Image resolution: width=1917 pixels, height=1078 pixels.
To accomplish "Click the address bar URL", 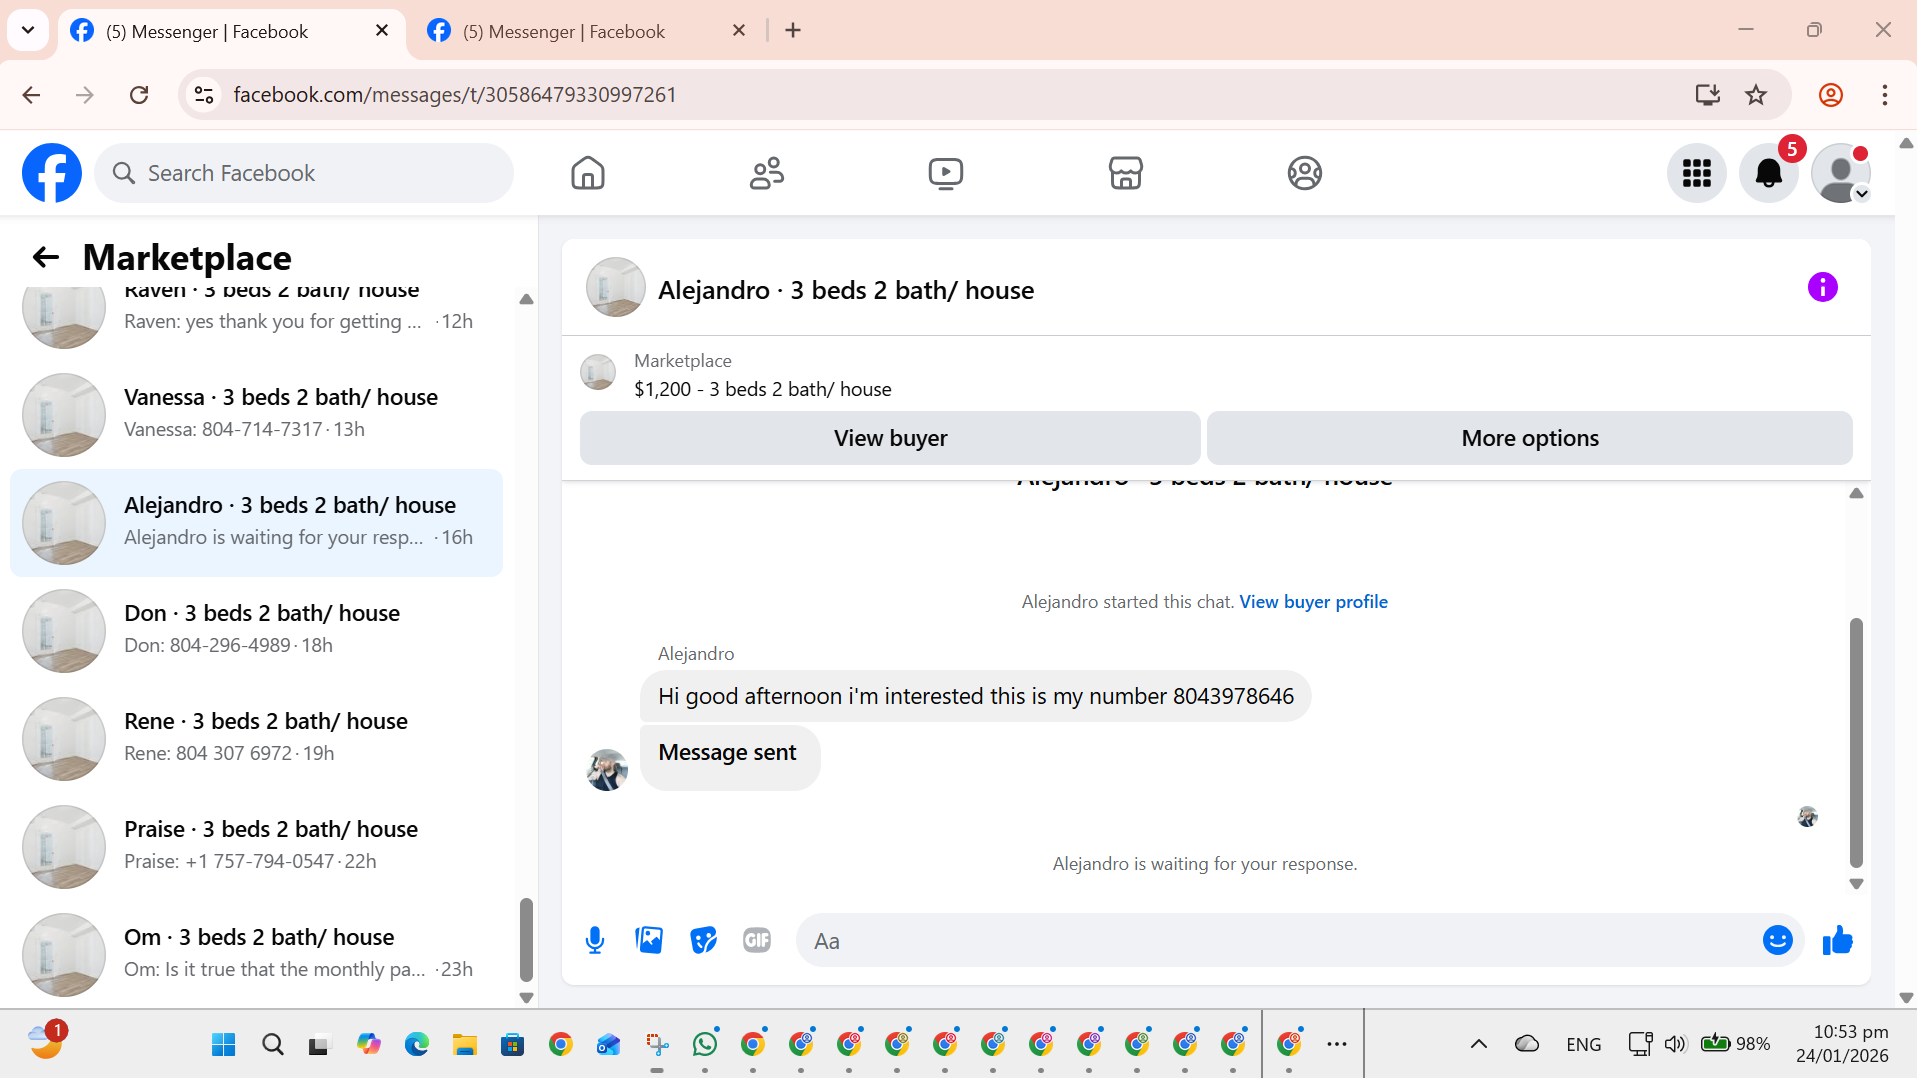I will pyautogui.click(x=455, y=95).
